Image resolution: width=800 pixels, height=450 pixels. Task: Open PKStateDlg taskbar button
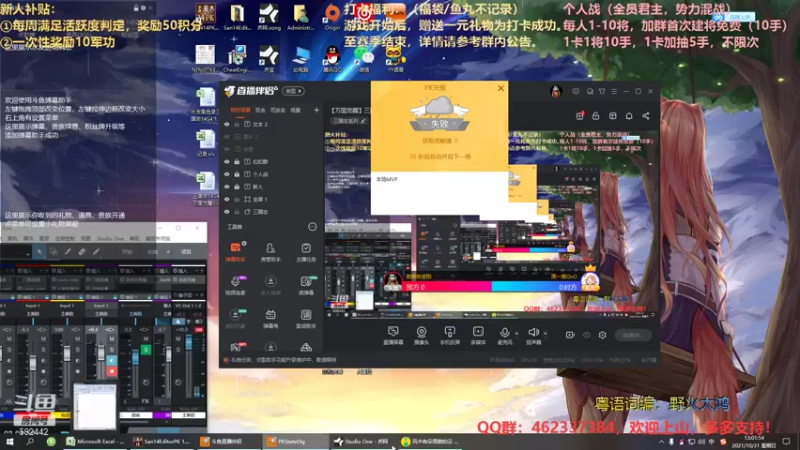click(295, 441)
